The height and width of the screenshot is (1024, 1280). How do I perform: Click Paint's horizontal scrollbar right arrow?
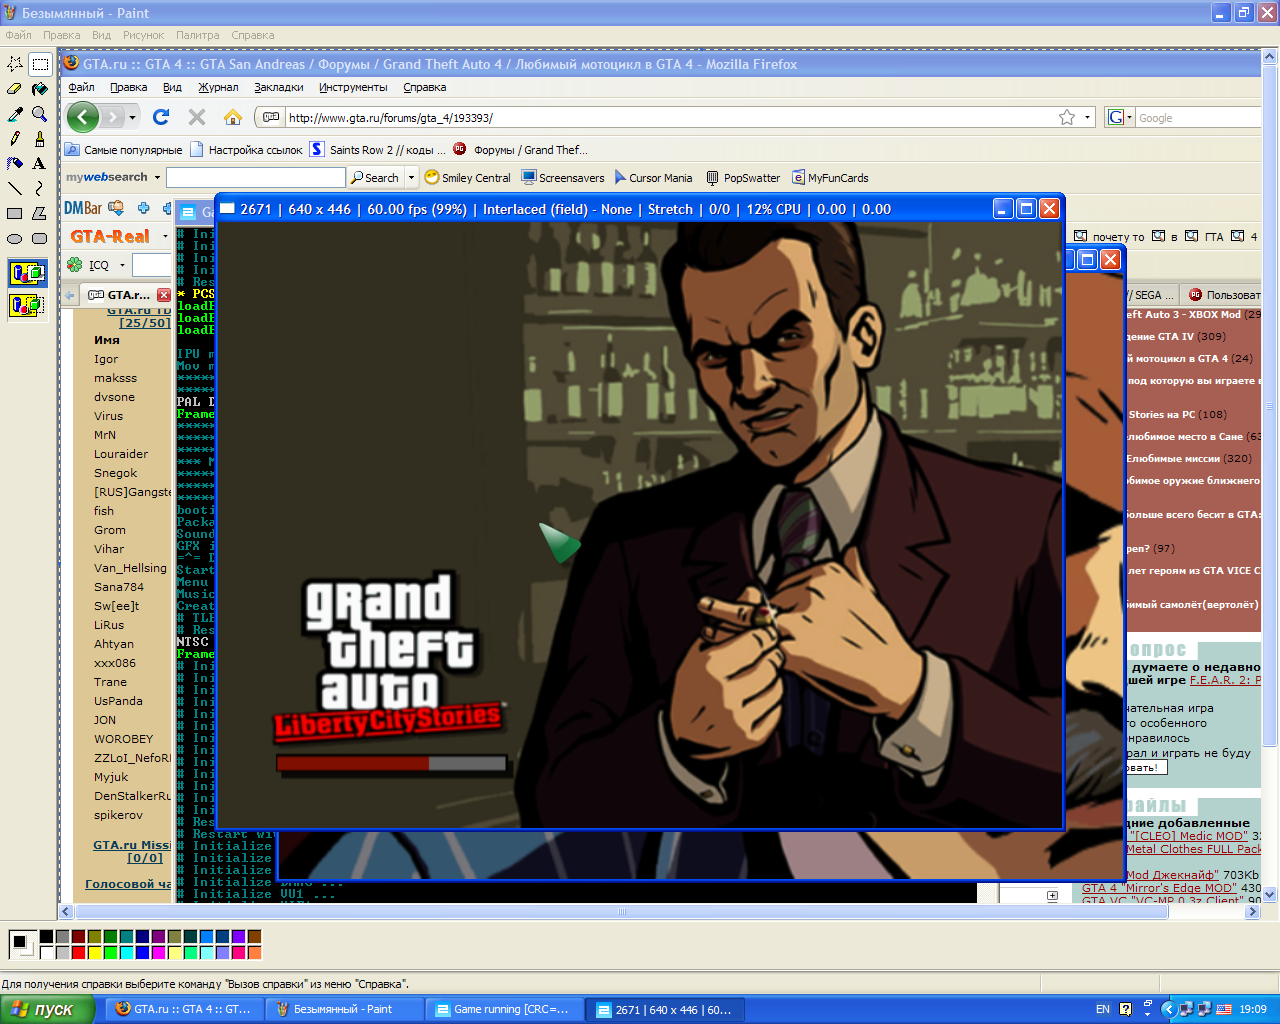click(1252, 912)
